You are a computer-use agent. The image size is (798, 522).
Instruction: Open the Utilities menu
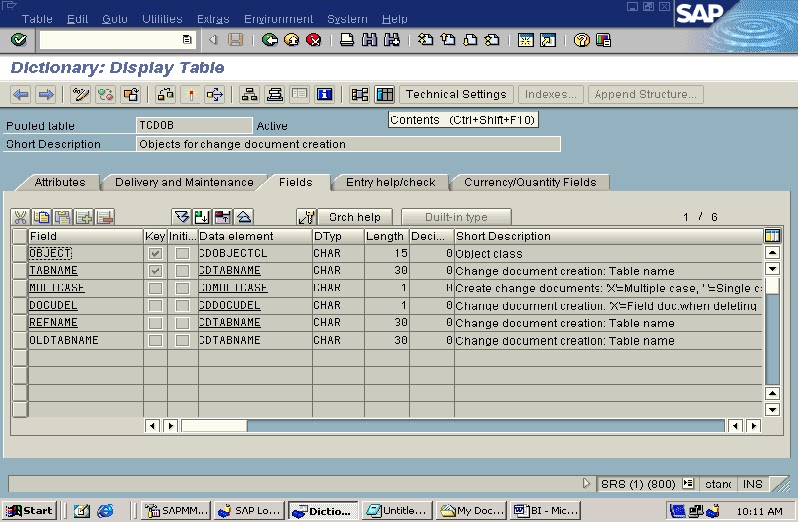coord(162,19)
